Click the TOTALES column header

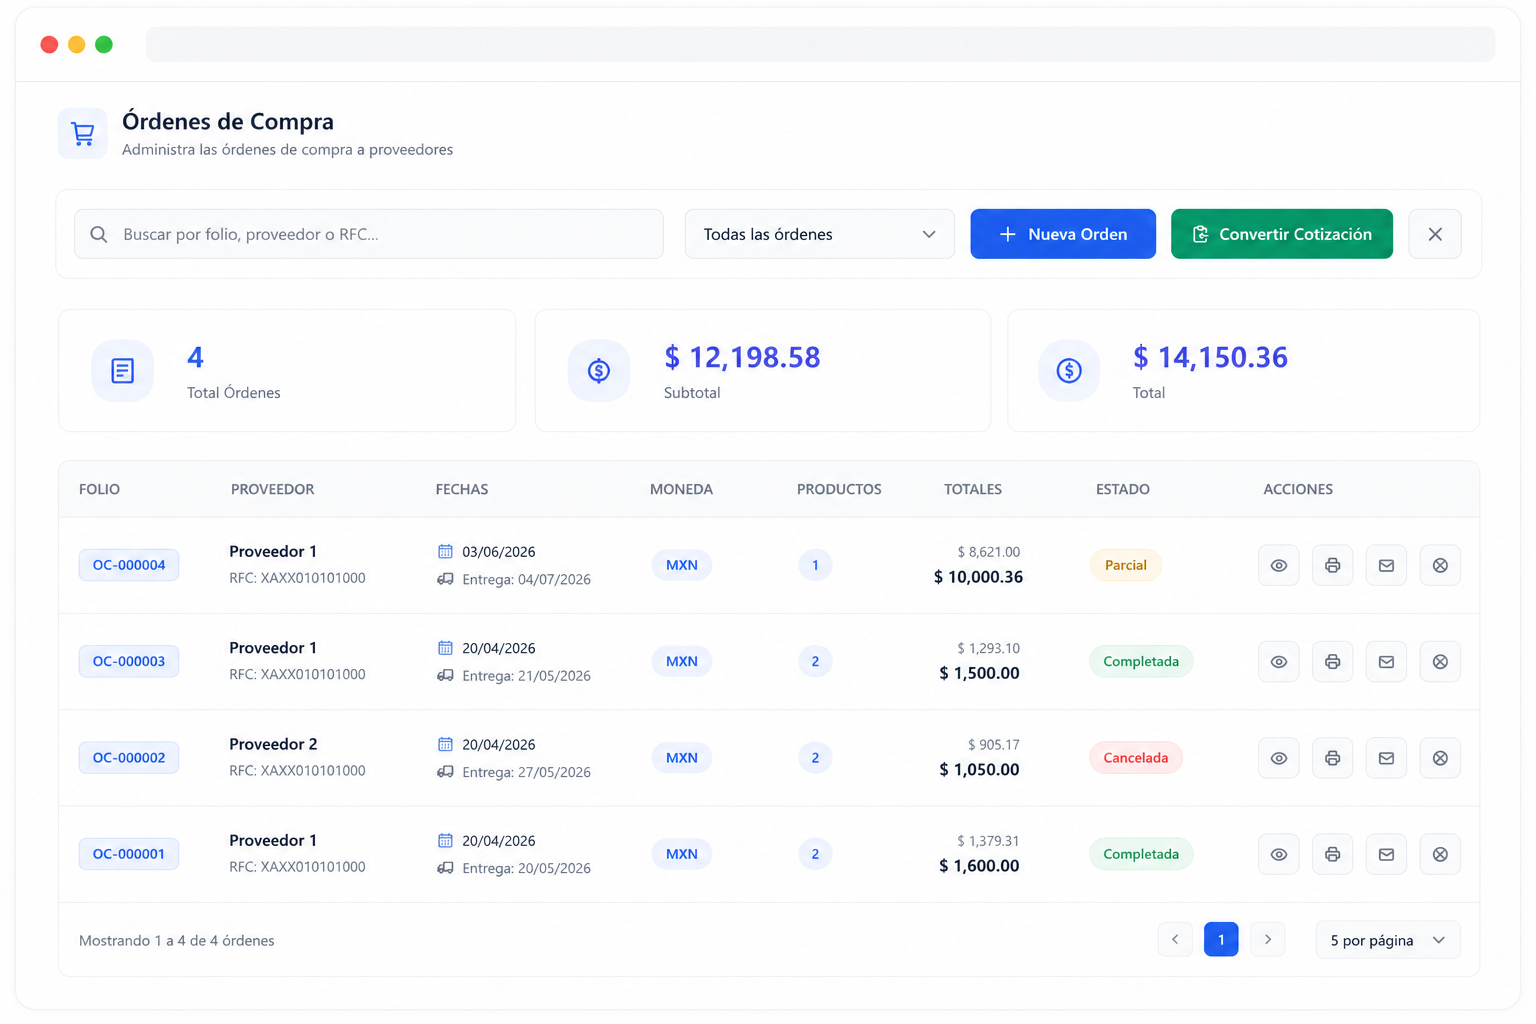[973, 489]
